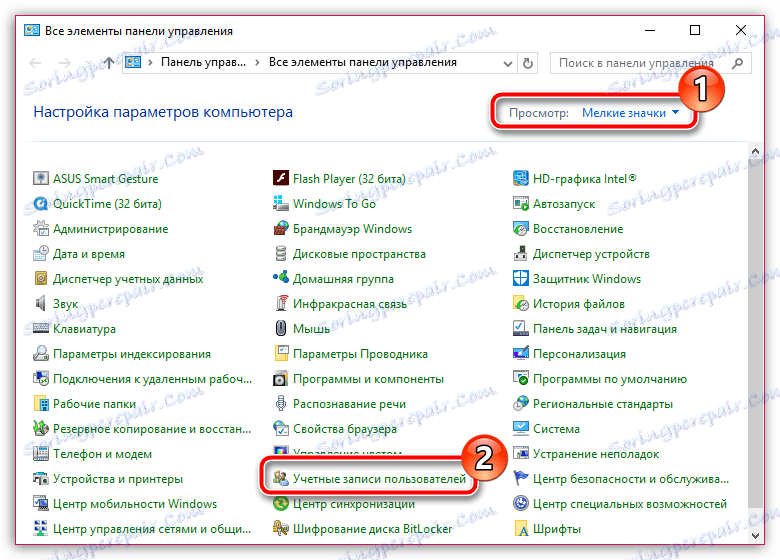Open Параметры индексирования
The width and height of the screenshot is (780, 560).
tap(121, 354)
